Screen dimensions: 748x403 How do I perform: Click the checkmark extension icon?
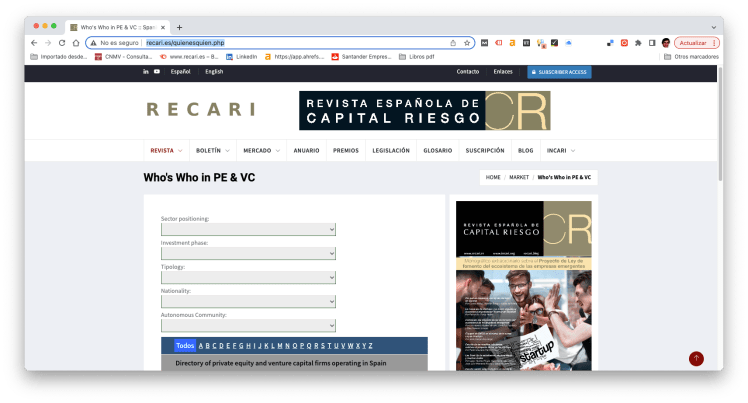click(x=554, y=43)
